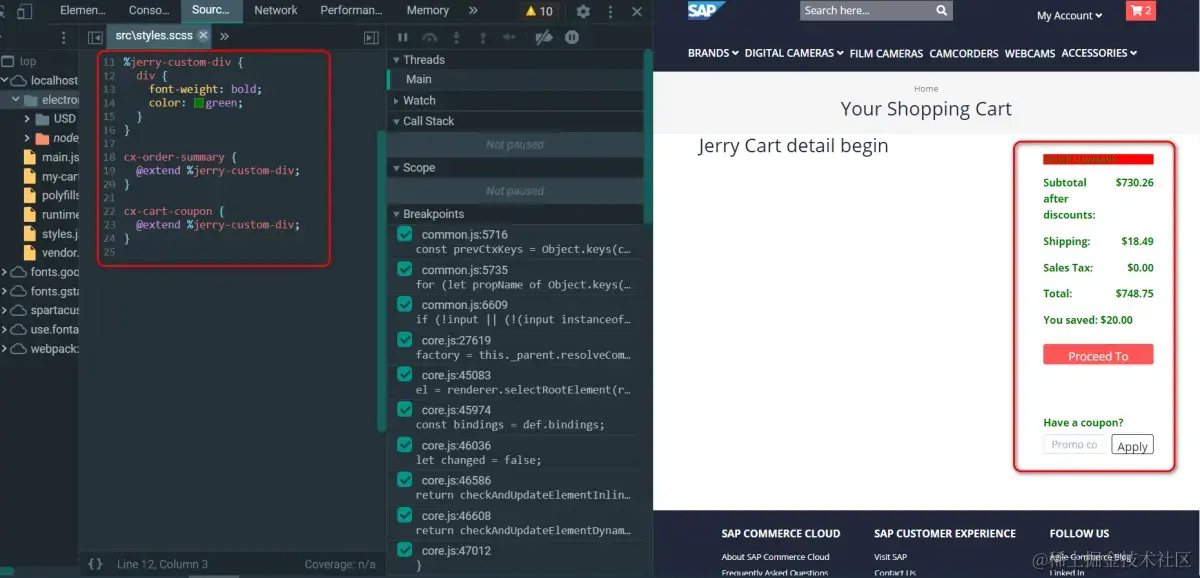
Task: Click the search magnifier icon
Action: (941, 11)
